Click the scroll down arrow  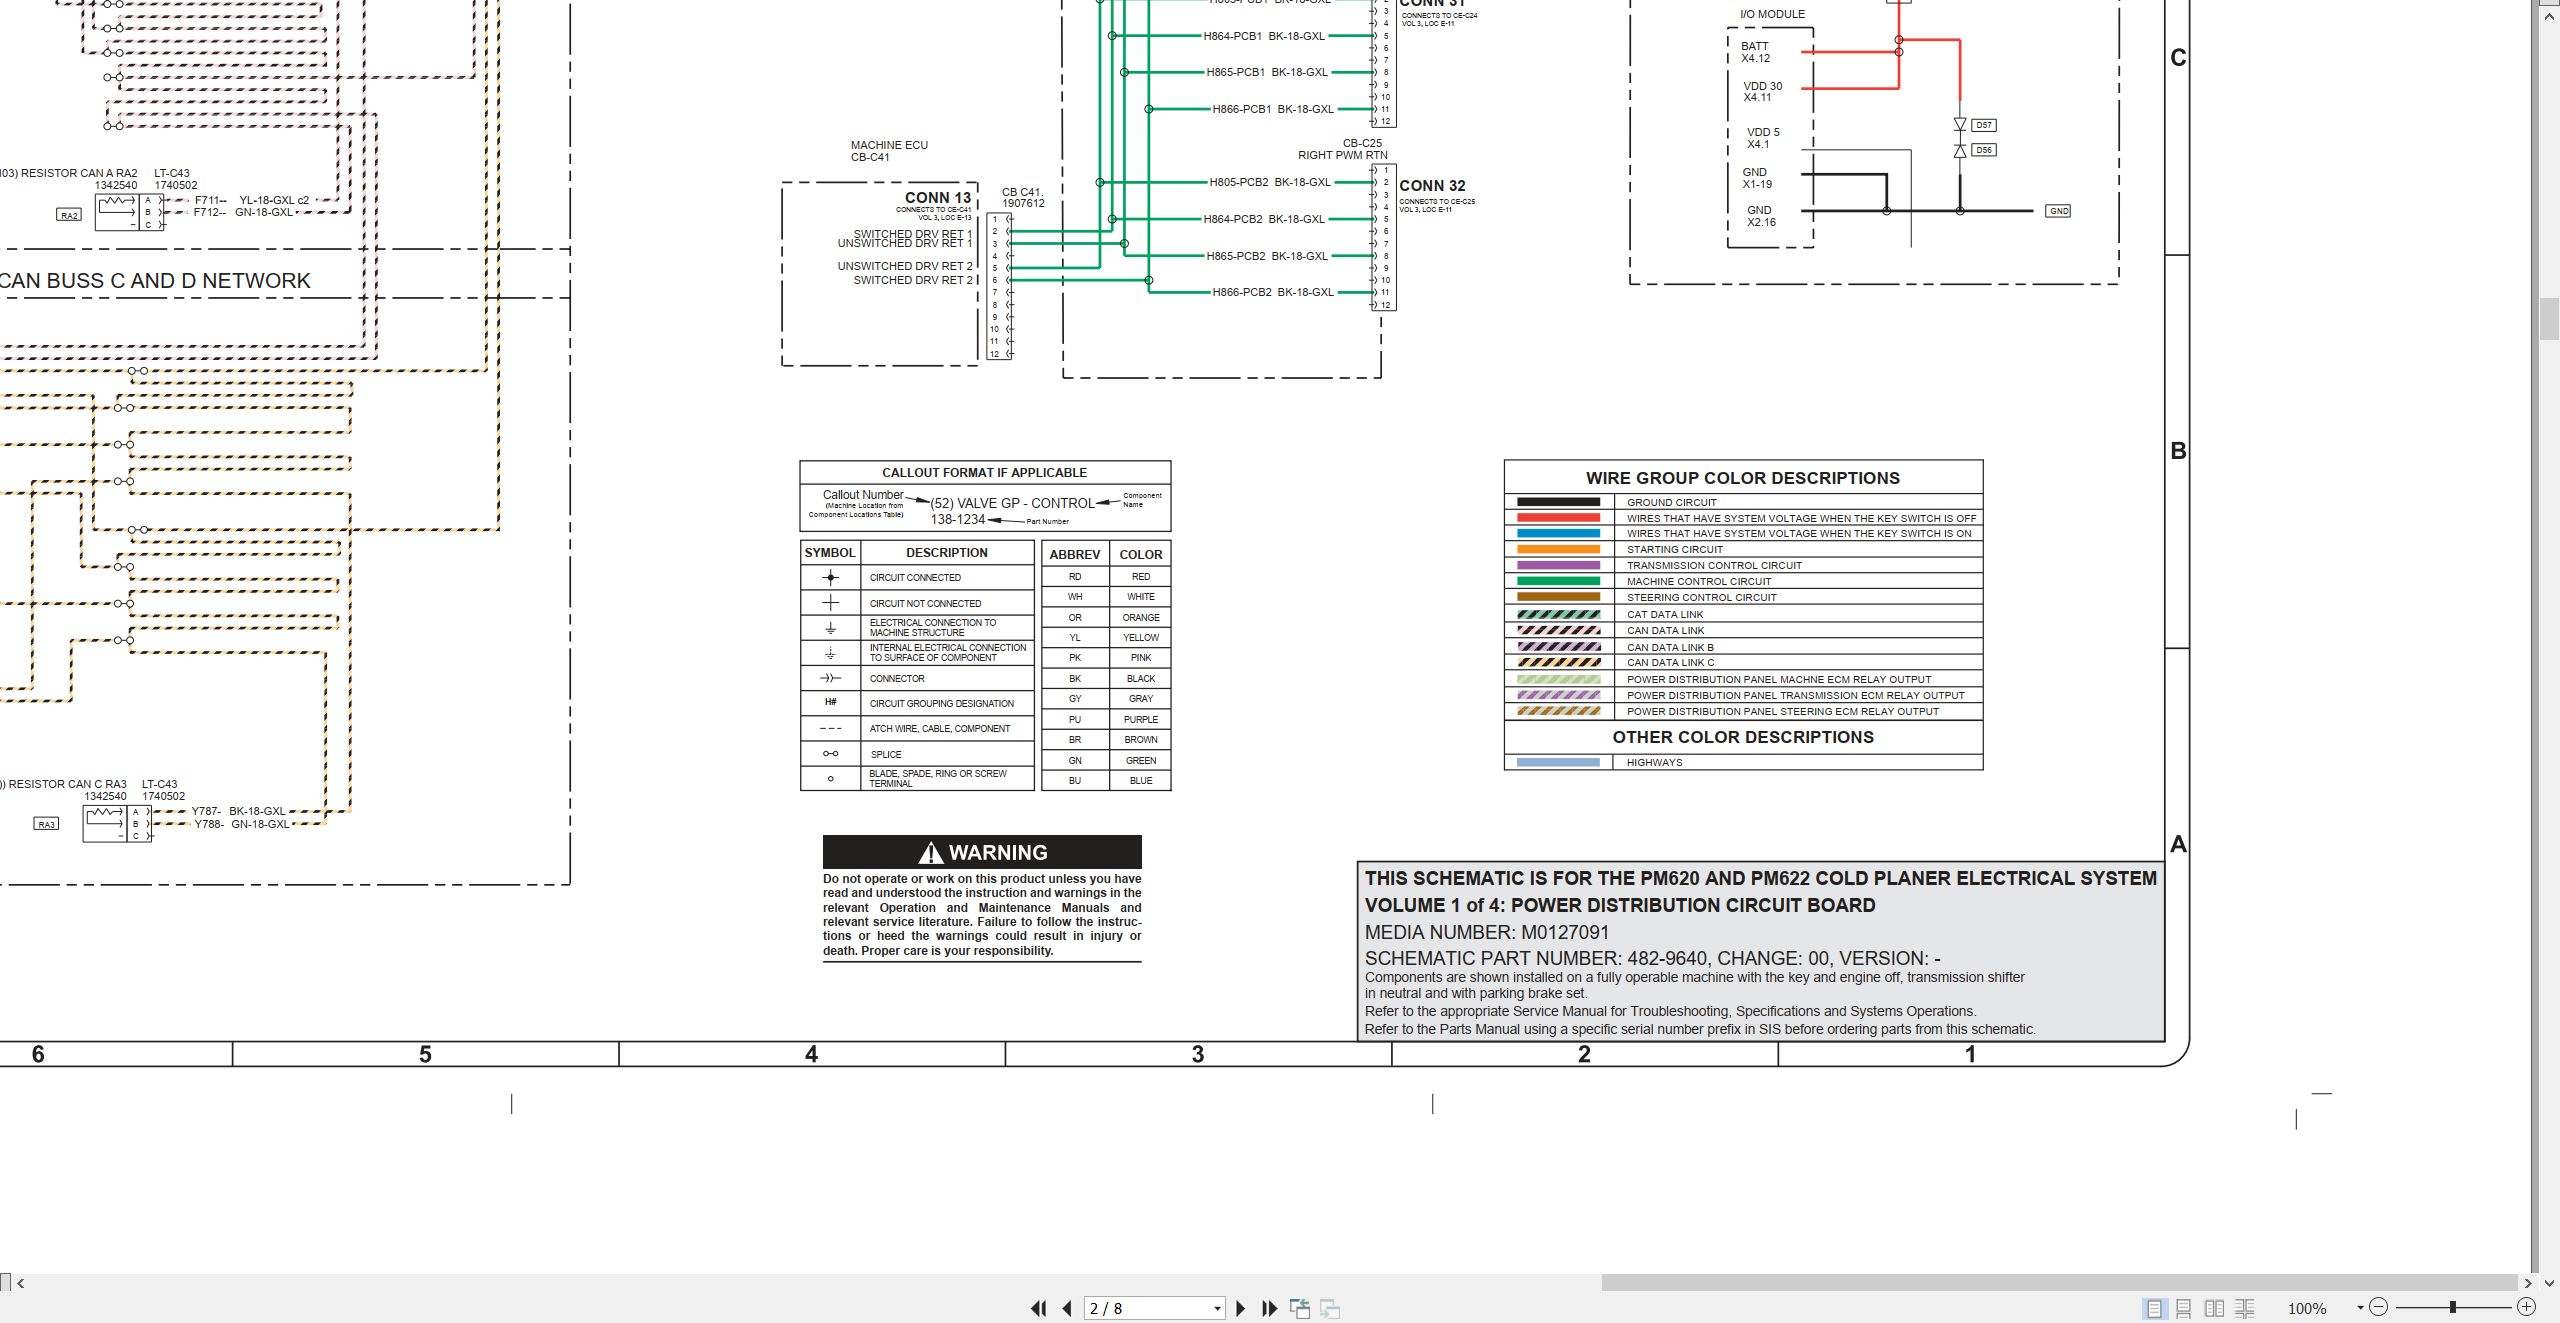(2549, 1283)
